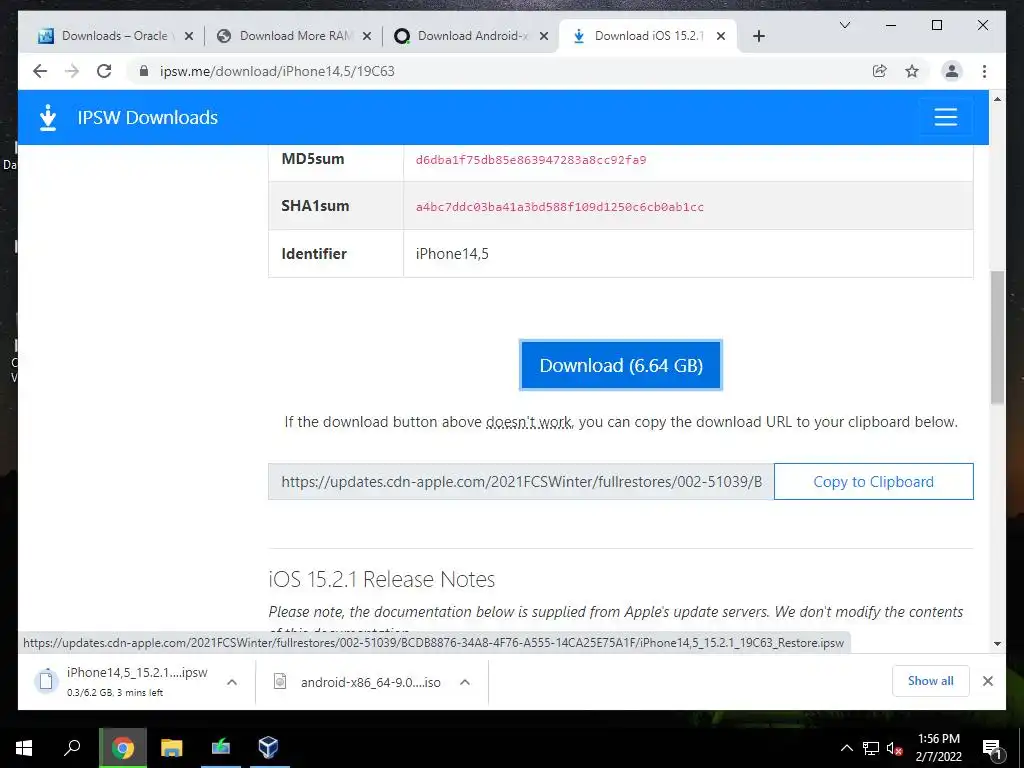The image size is (1024, 768).
Task: Click the IPSW Downloads logo icon
Action: click(48, 118)
